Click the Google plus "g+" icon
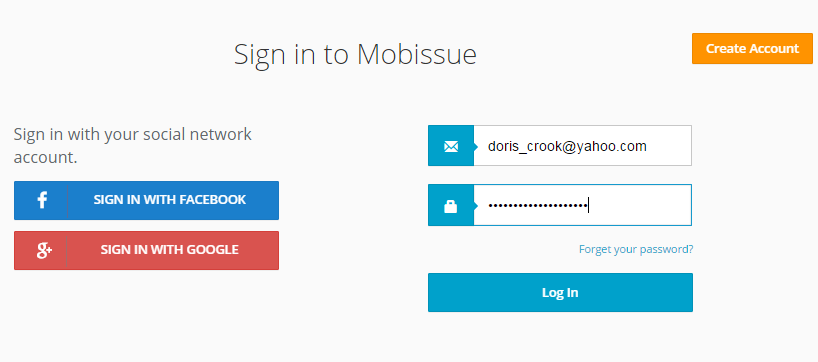The height and width of the screenshot is (362, 818). tap(44, 251)
